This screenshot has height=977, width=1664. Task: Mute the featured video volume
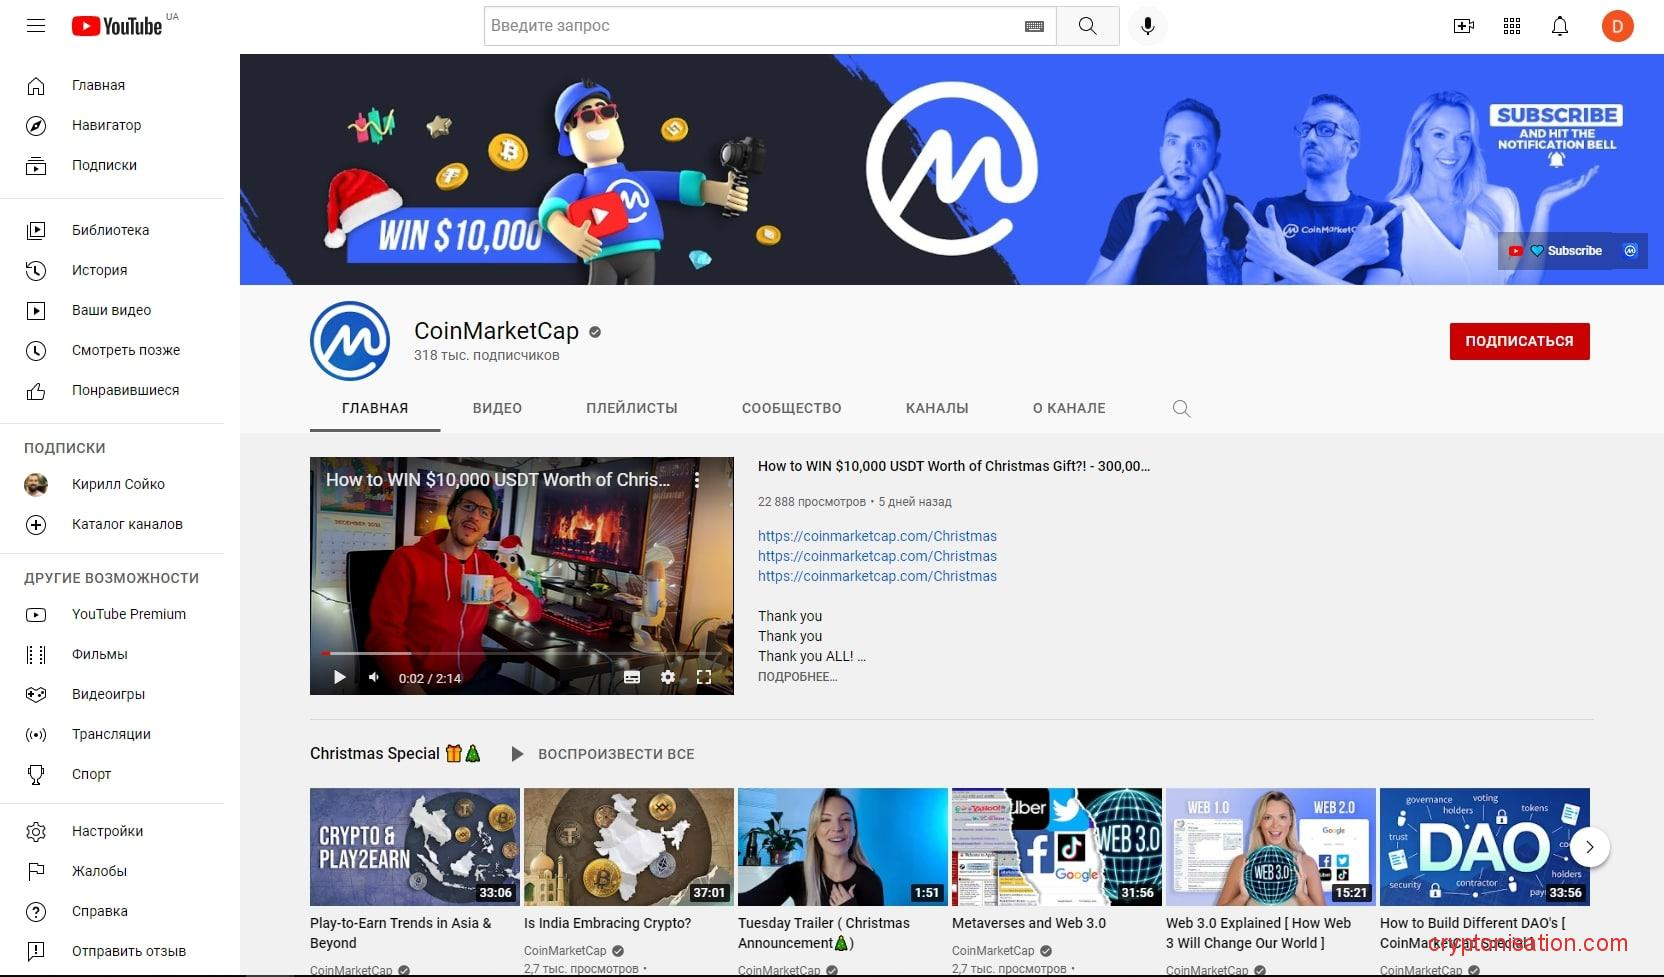[x=374, y=677]
